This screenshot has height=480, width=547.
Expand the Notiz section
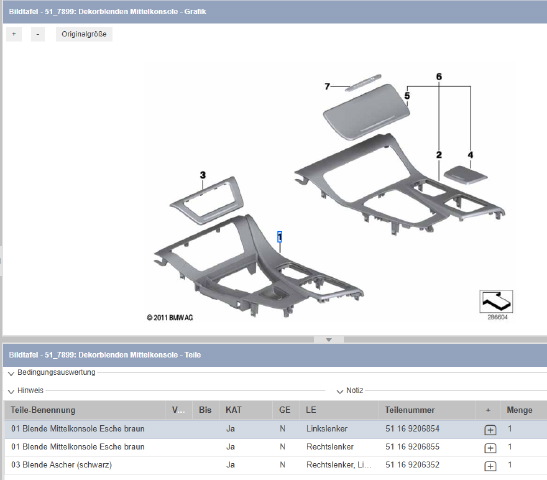340,391
